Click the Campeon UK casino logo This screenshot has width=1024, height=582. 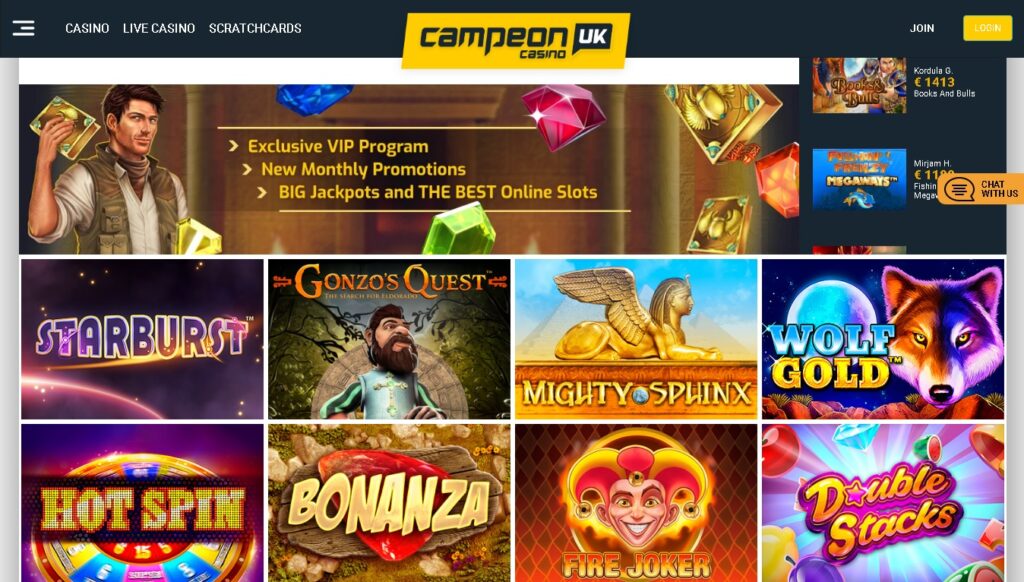(x=515, y=40)
